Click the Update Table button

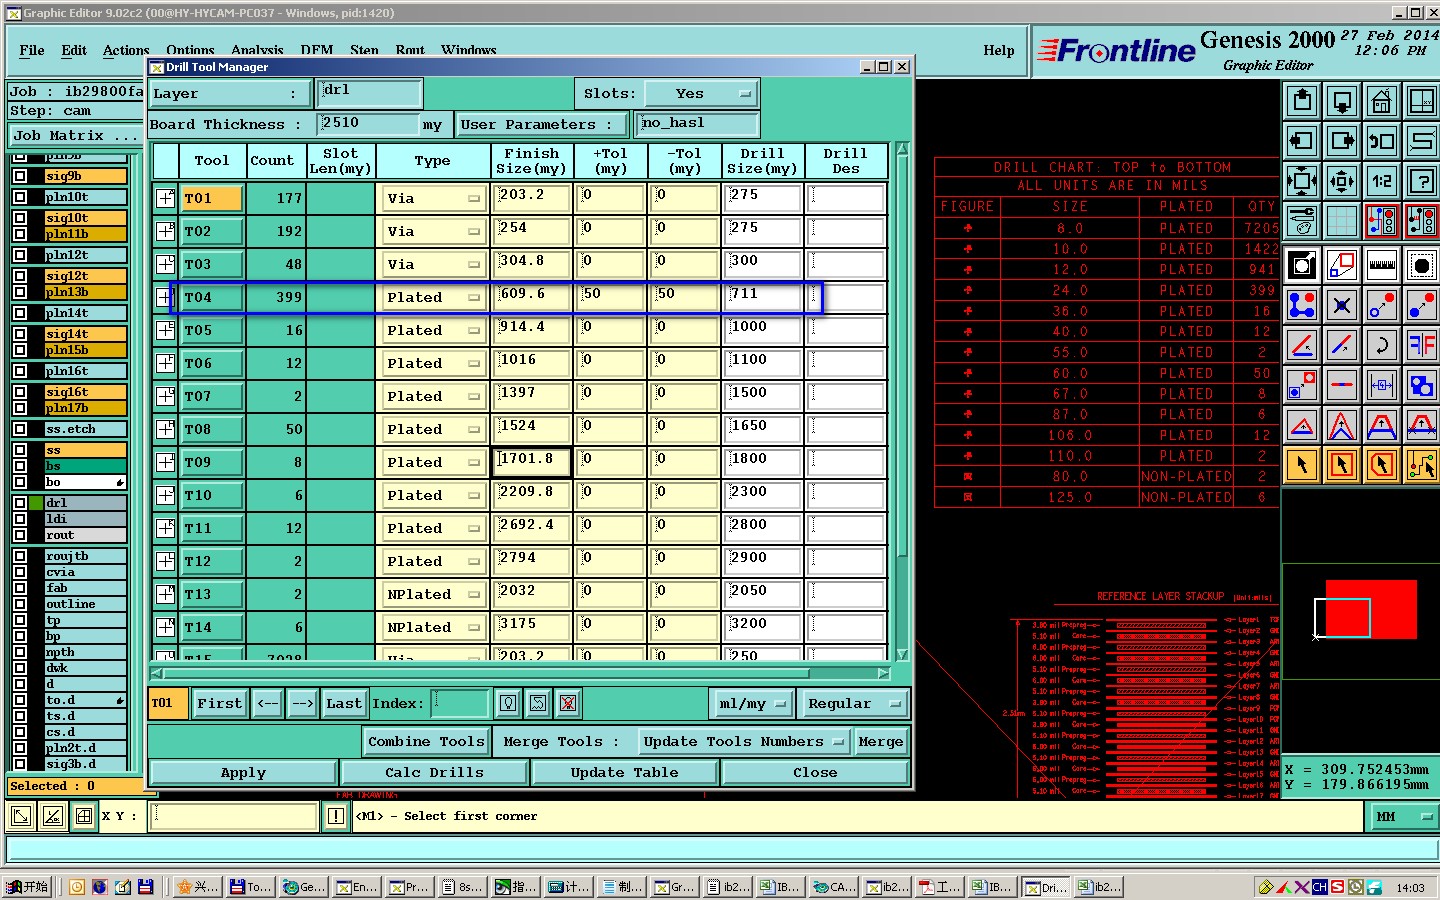(624, 773)
